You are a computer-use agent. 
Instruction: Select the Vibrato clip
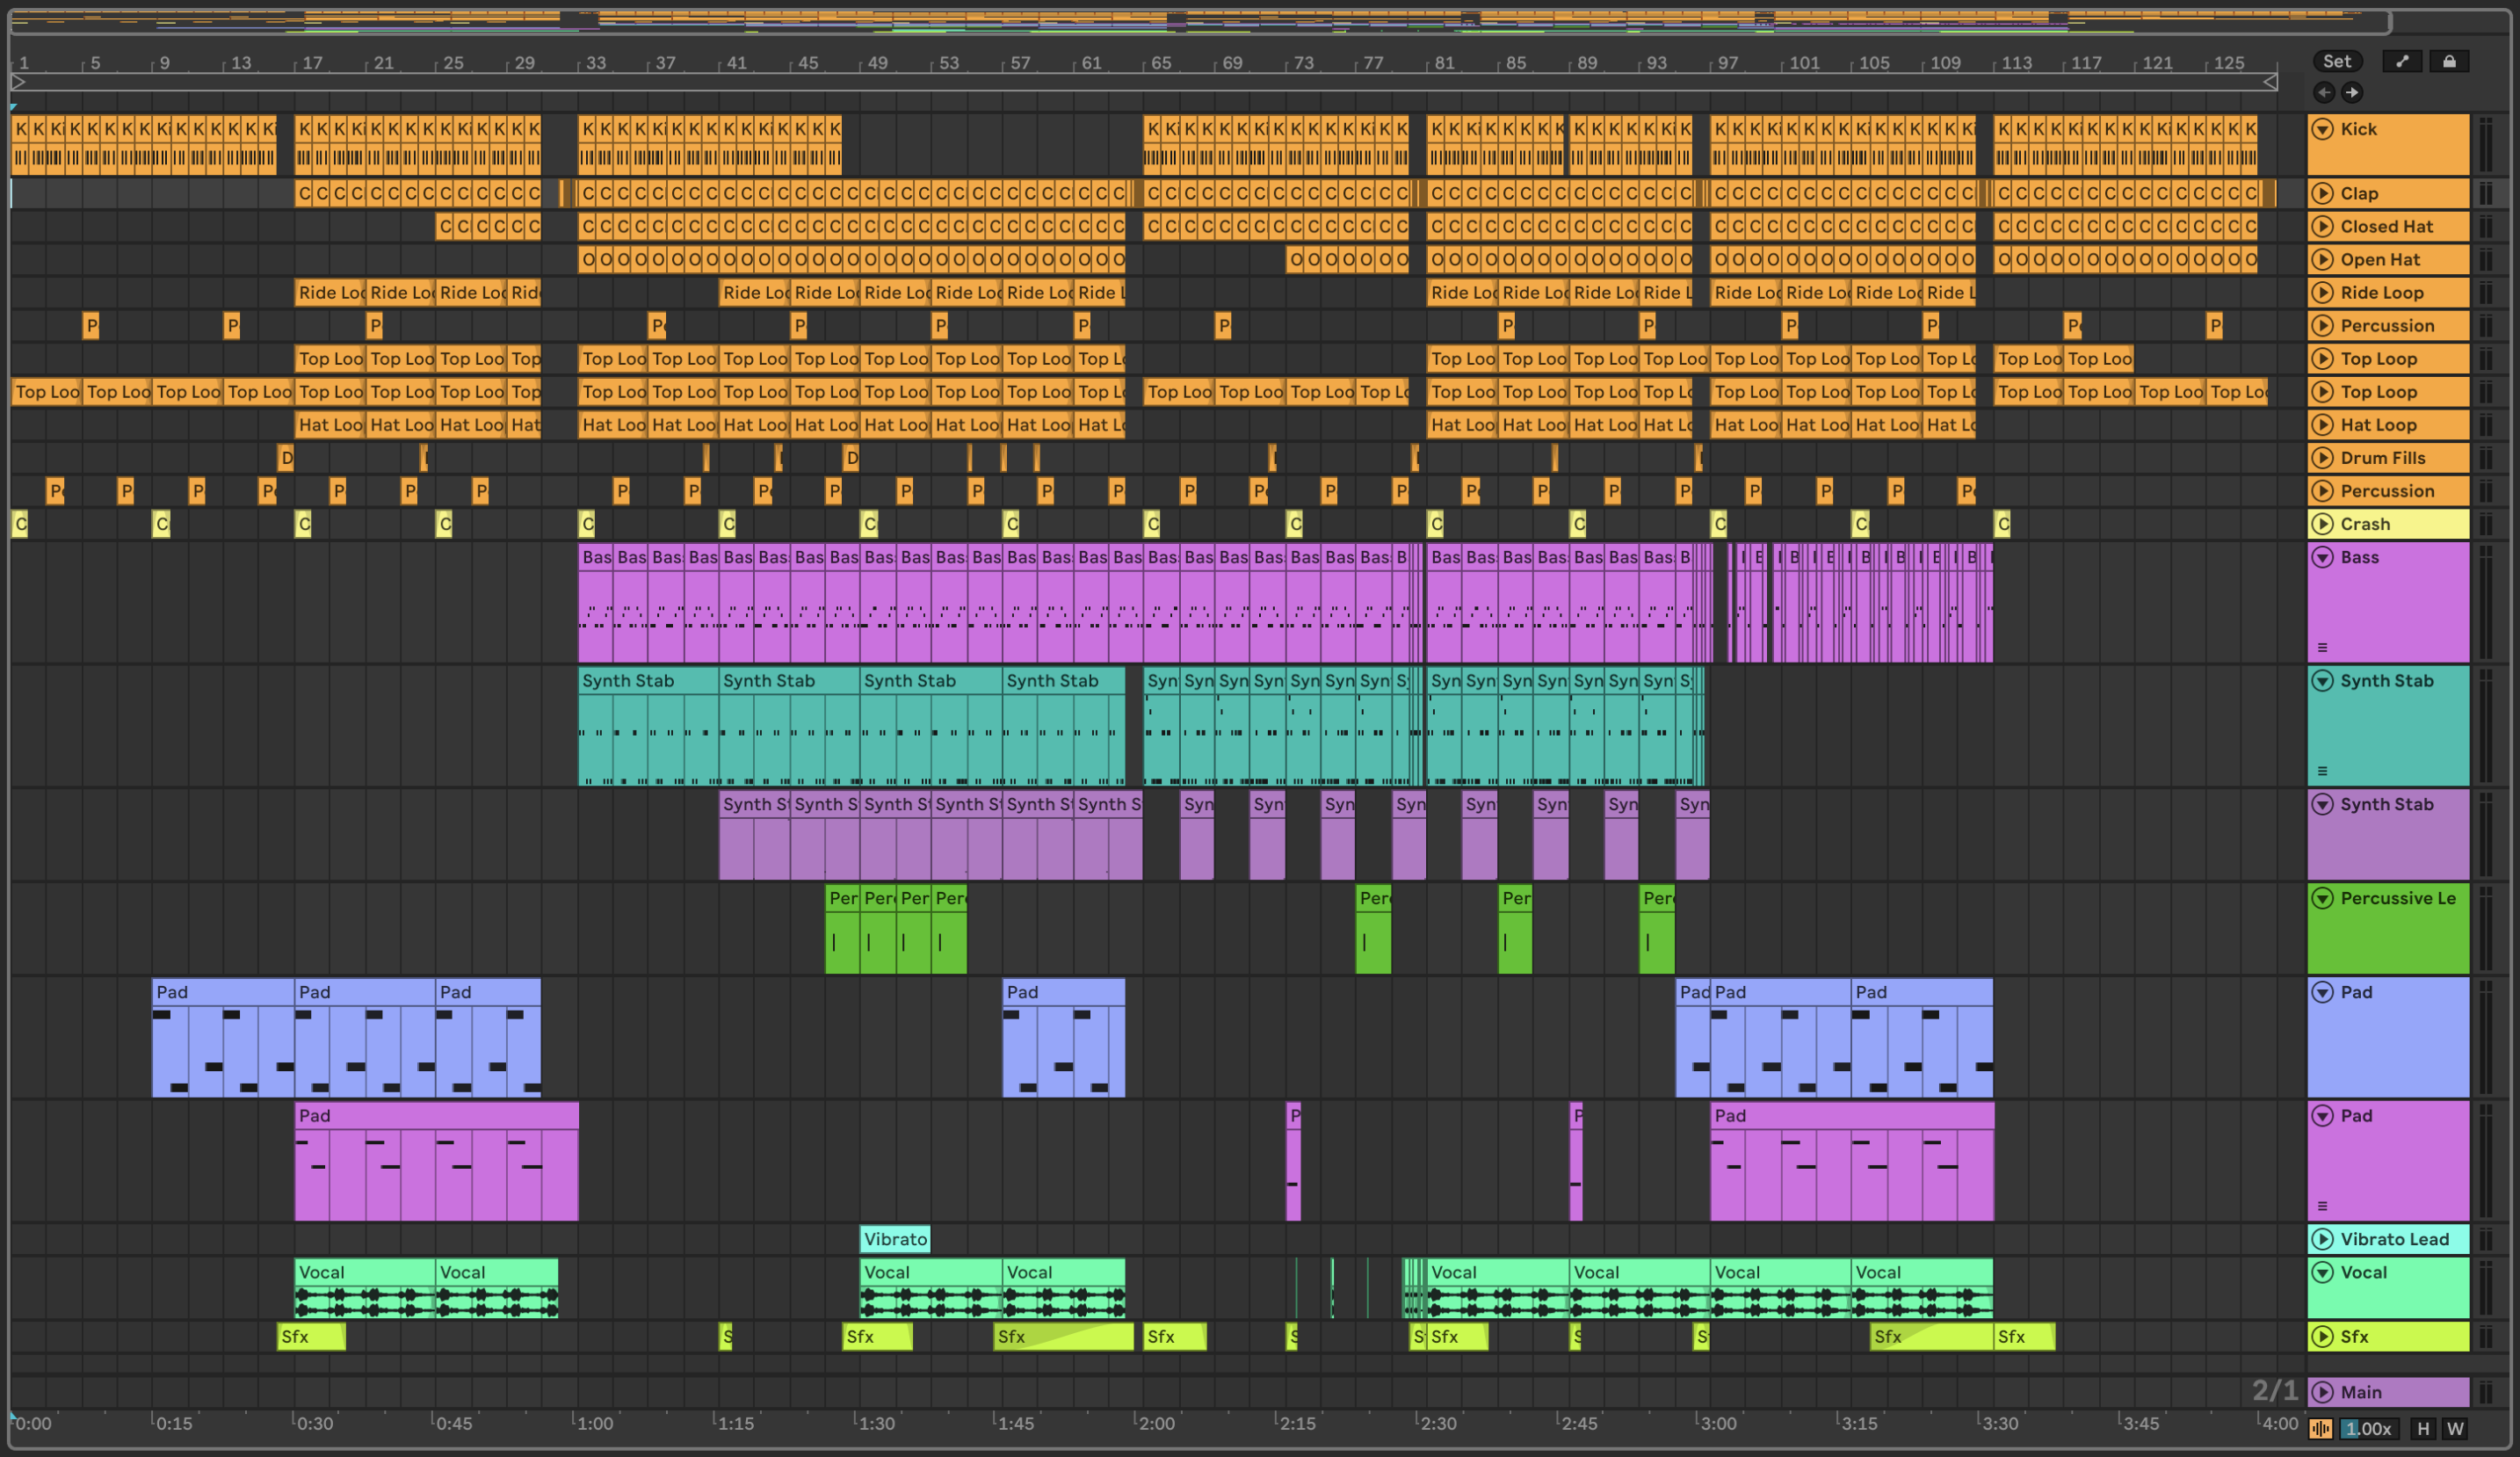pyautogui.click(x=895, y=1239)
